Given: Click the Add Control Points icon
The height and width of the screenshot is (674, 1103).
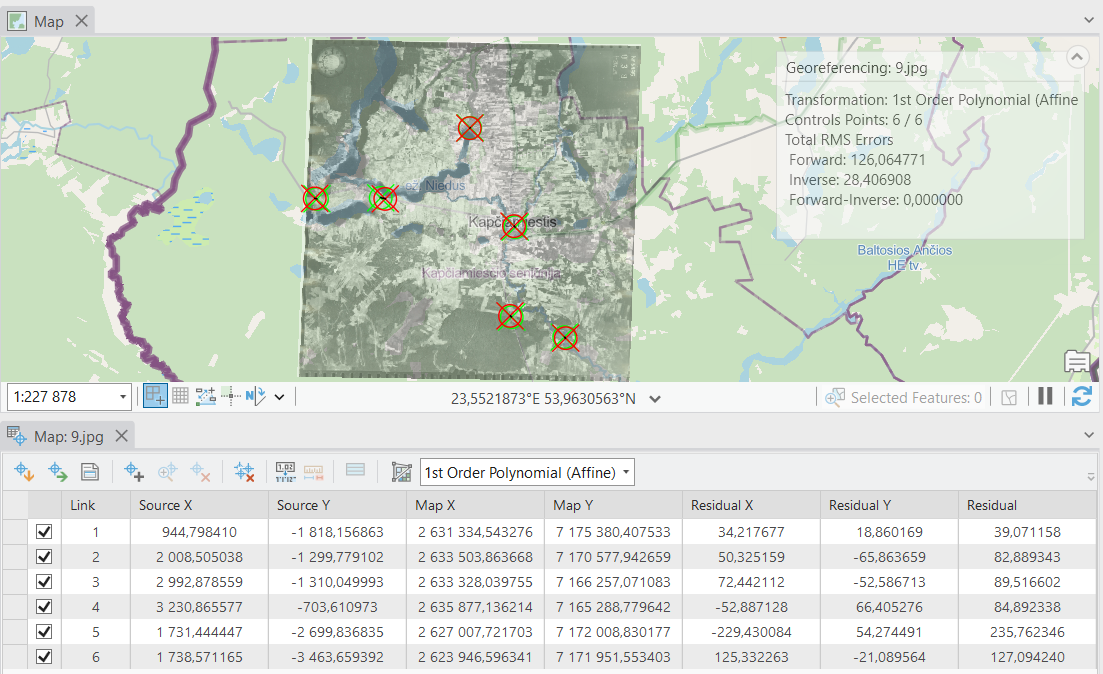Looking at the screenshot, I should pyautogui.click(x=134, y=472).
